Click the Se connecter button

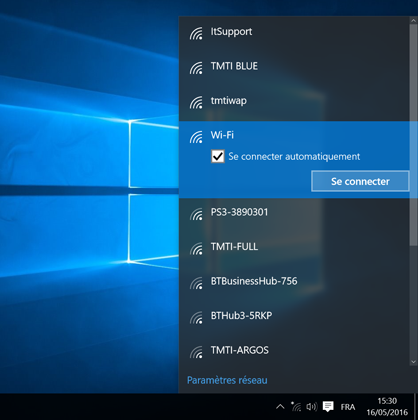click(x=360, y=181)
